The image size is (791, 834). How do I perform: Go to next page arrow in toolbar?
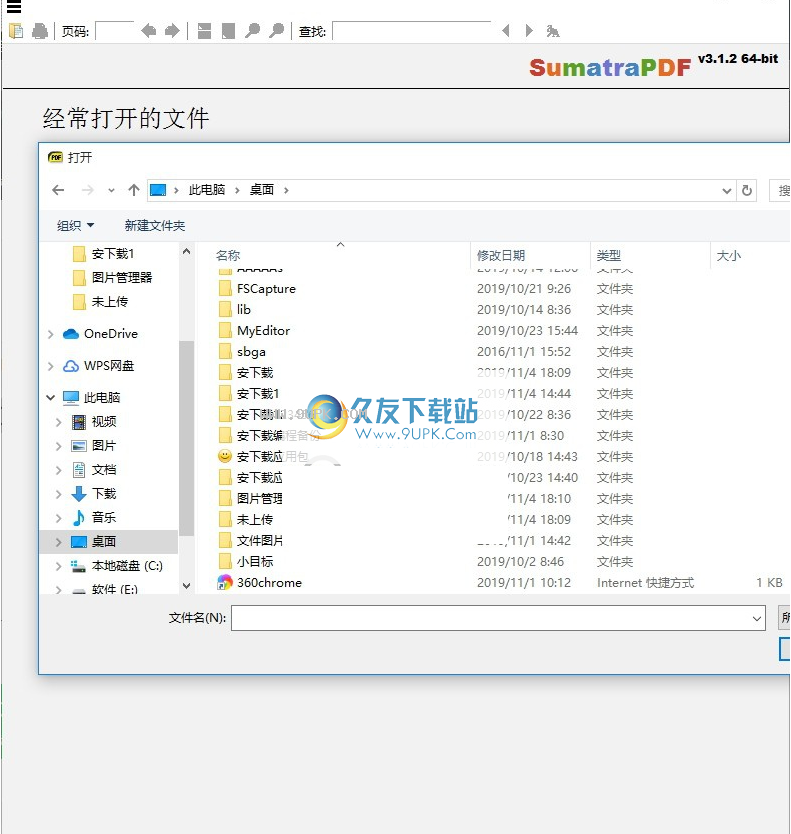coord(172,31)
